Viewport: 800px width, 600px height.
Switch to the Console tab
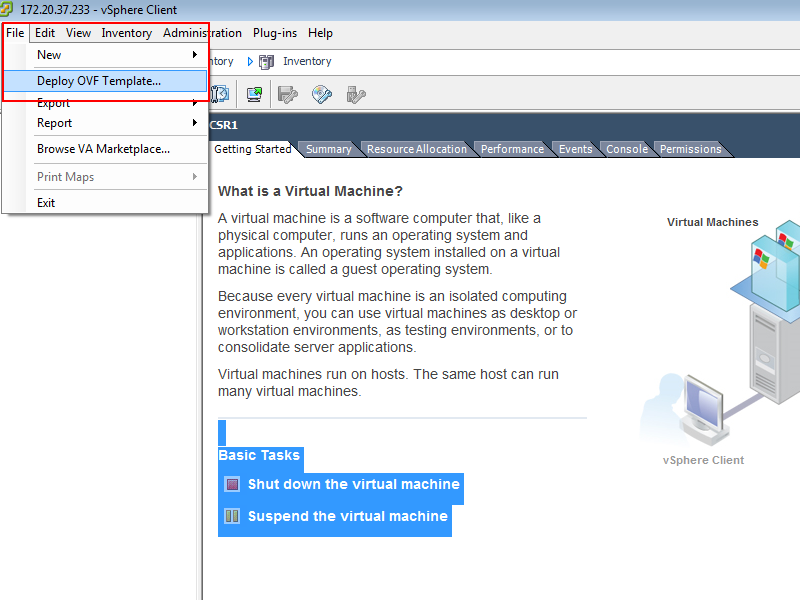(627, 149)
